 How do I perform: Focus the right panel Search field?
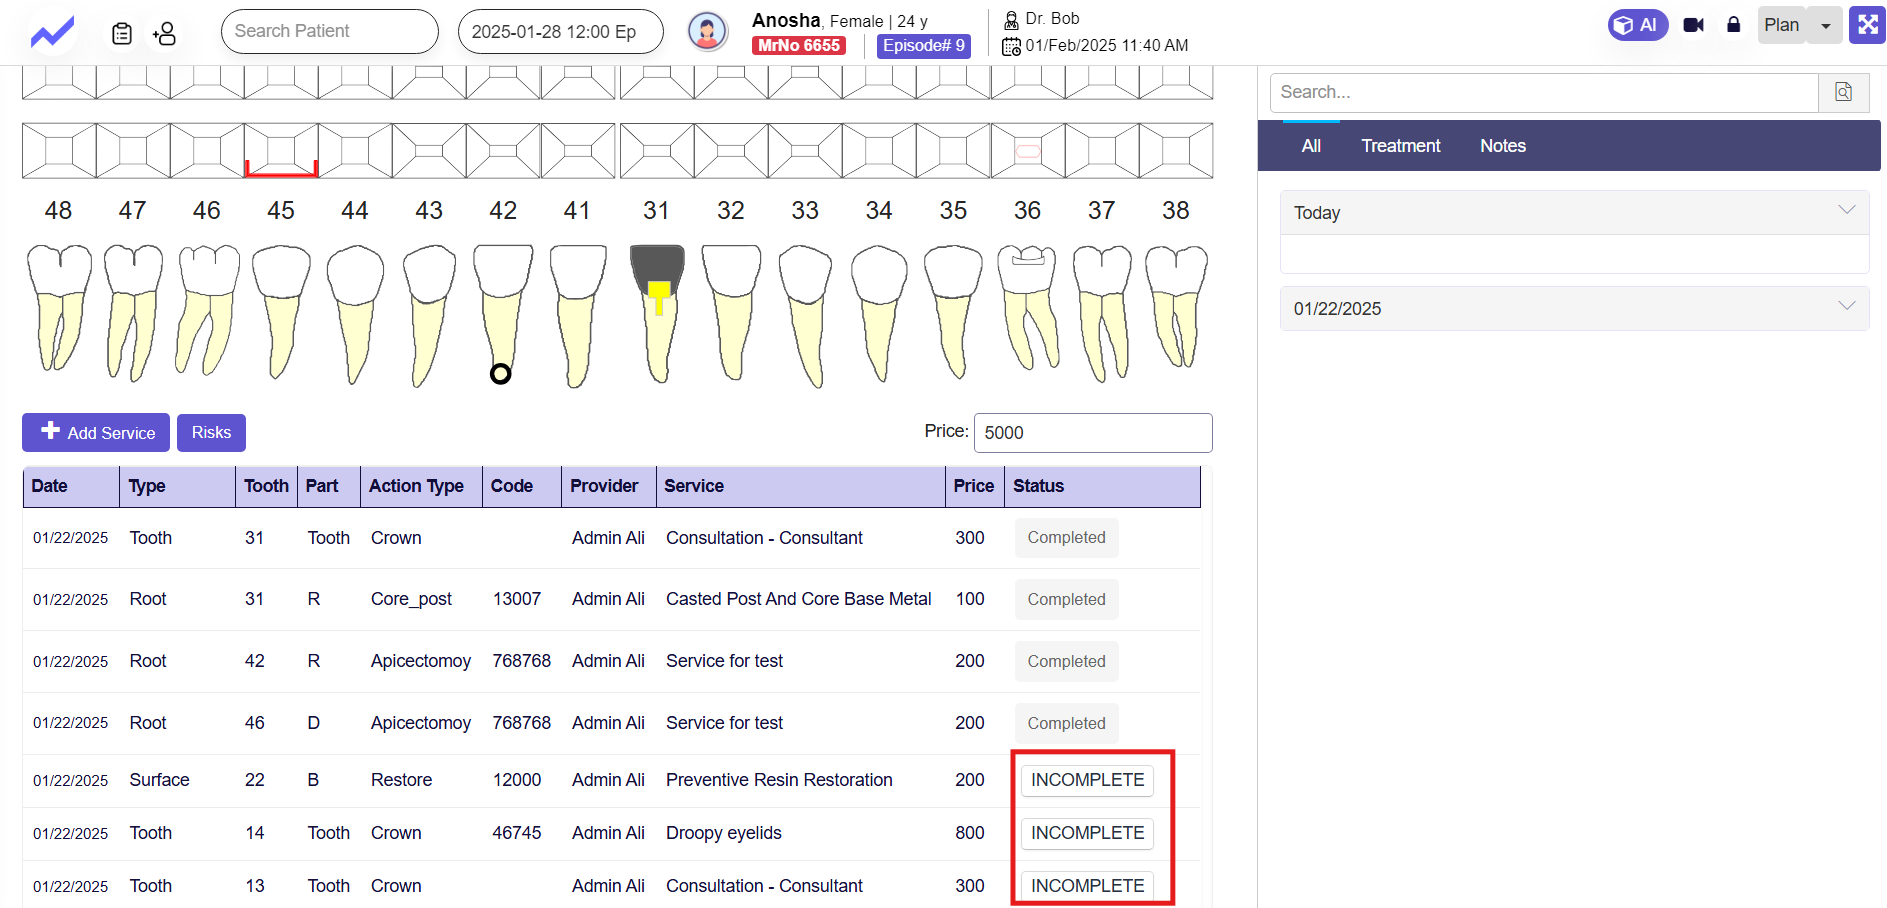tap(1544, 92)
